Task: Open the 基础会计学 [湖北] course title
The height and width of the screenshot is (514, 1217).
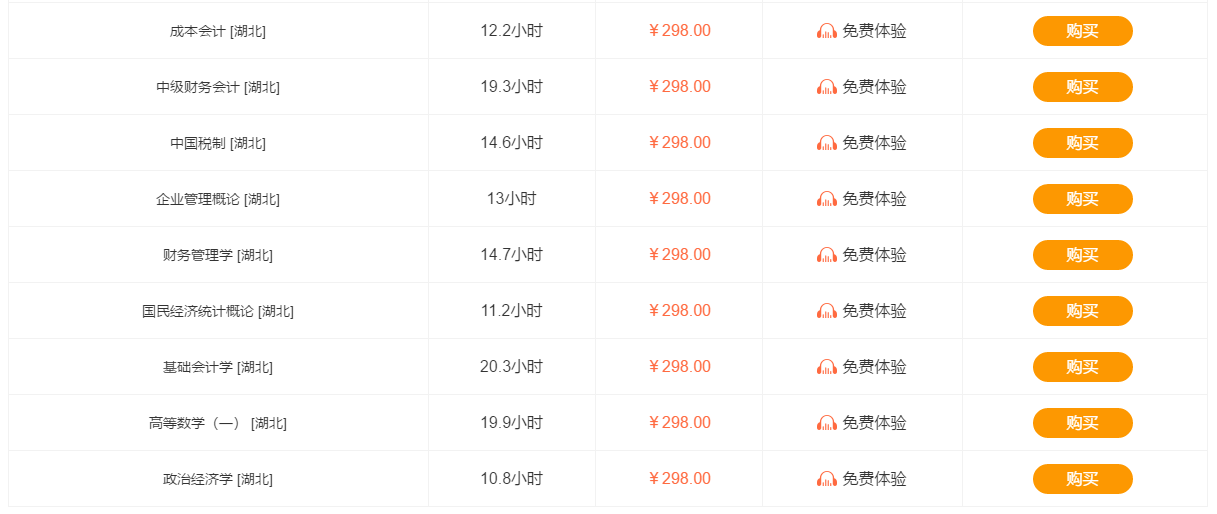Action: [218, 367]
